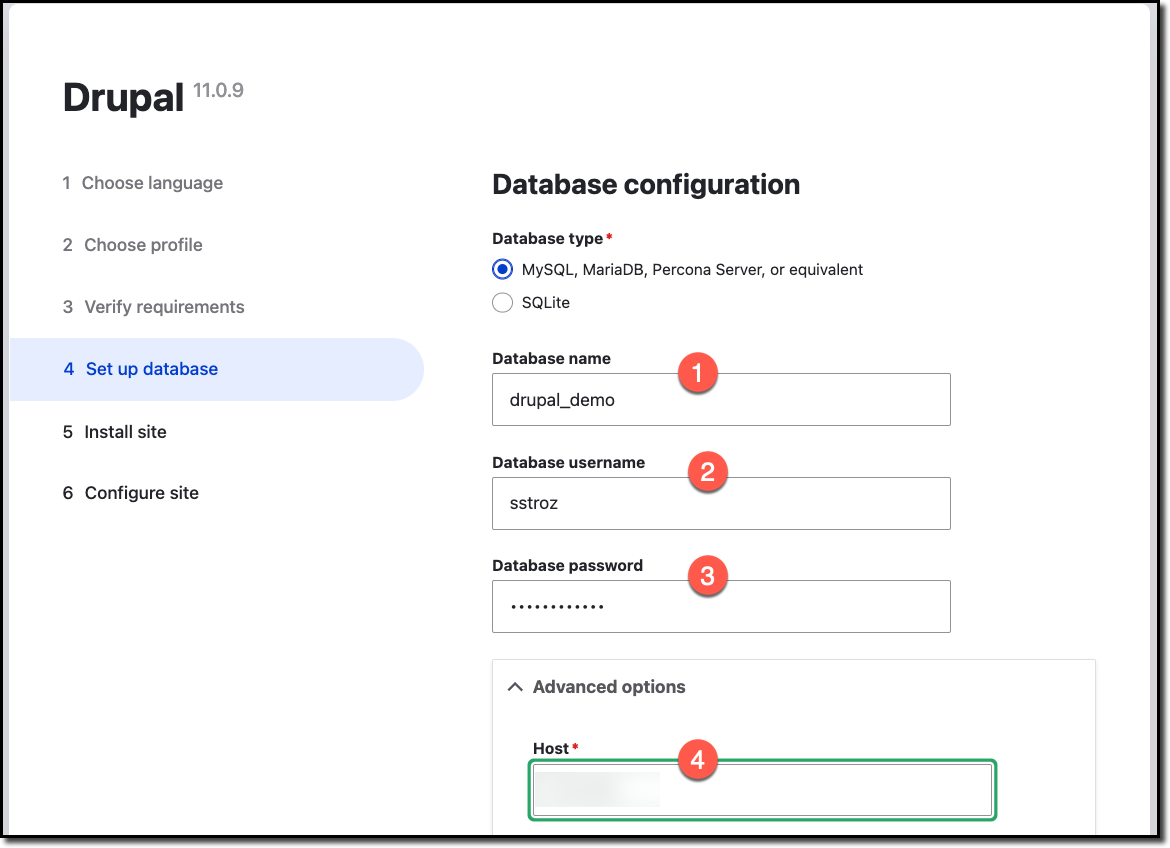This screenshot has height=848, width=1170.
Task: Select the Set up database step
Action: [x=151, y=369]
